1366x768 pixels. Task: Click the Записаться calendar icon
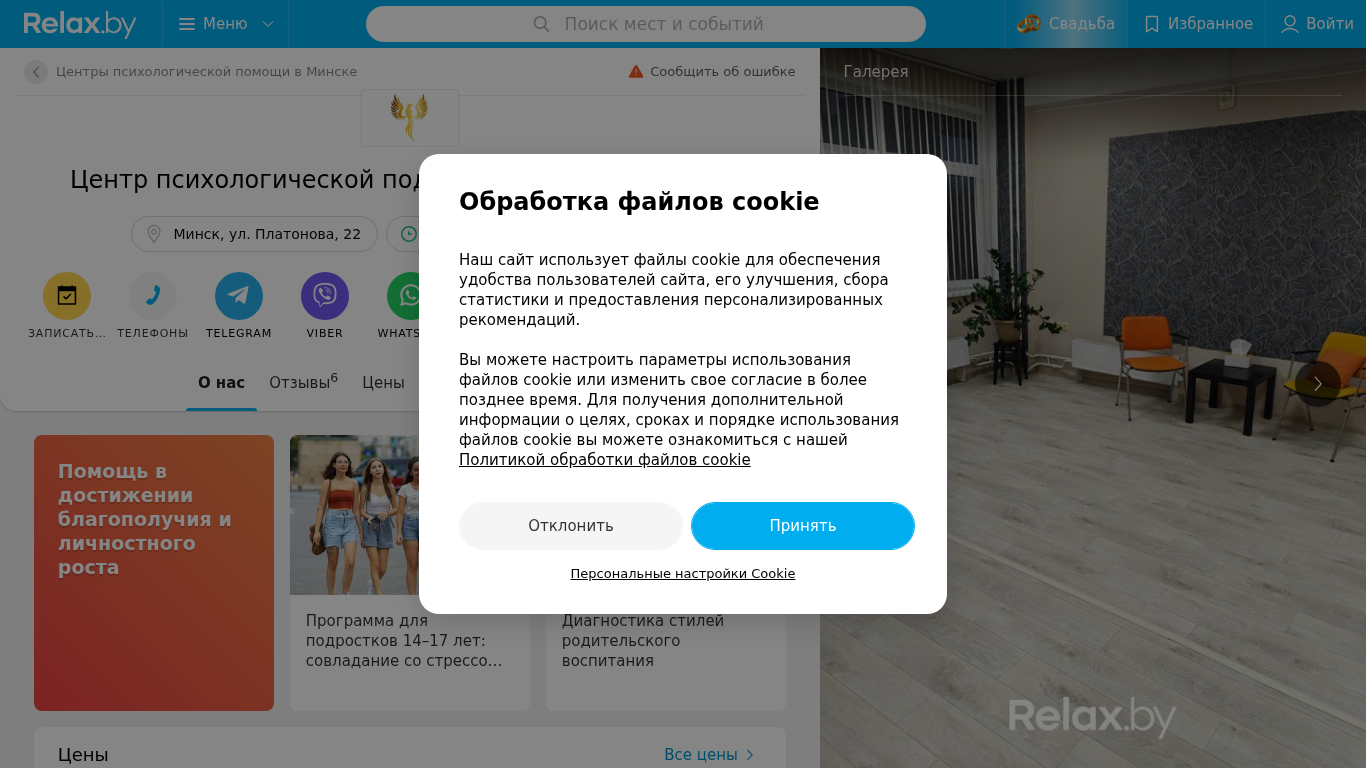click(67, 296)
